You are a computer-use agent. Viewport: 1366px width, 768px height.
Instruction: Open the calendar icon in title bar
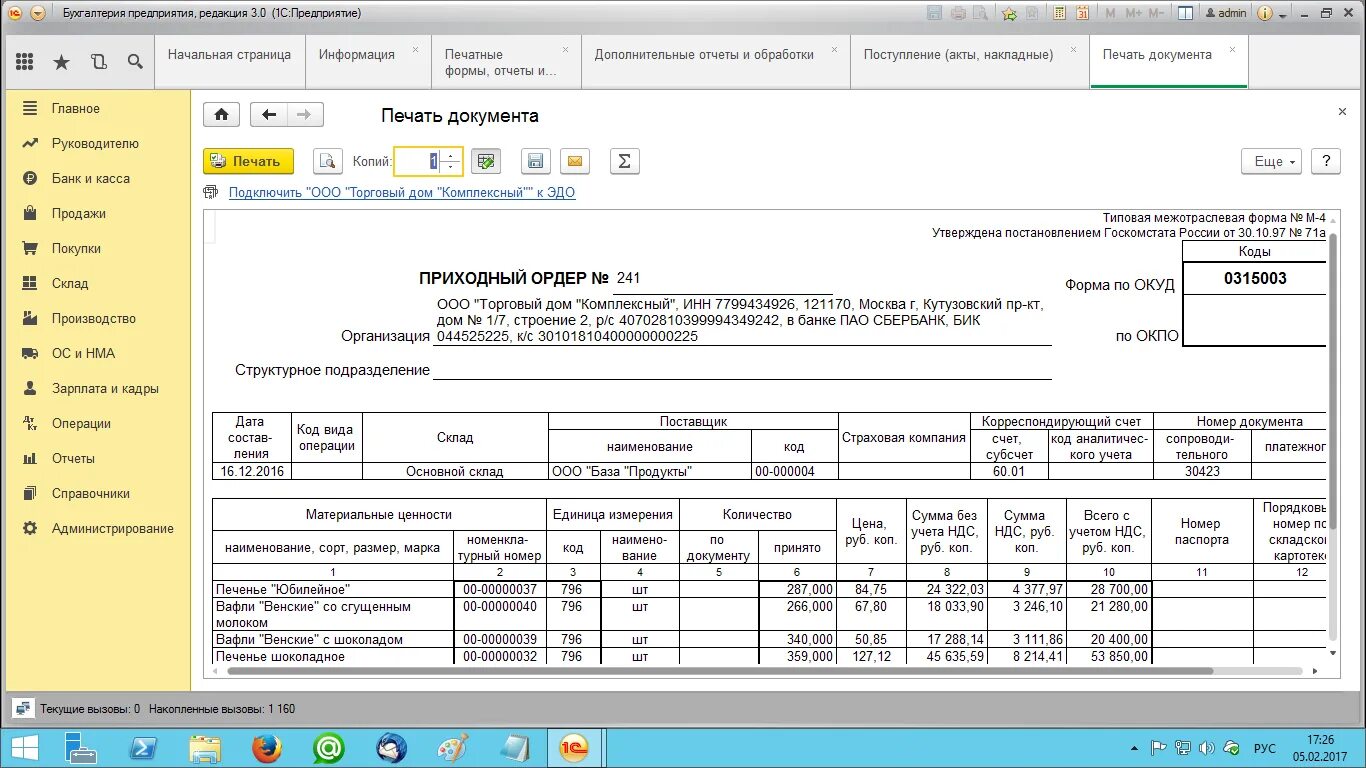pos(1084,13)
